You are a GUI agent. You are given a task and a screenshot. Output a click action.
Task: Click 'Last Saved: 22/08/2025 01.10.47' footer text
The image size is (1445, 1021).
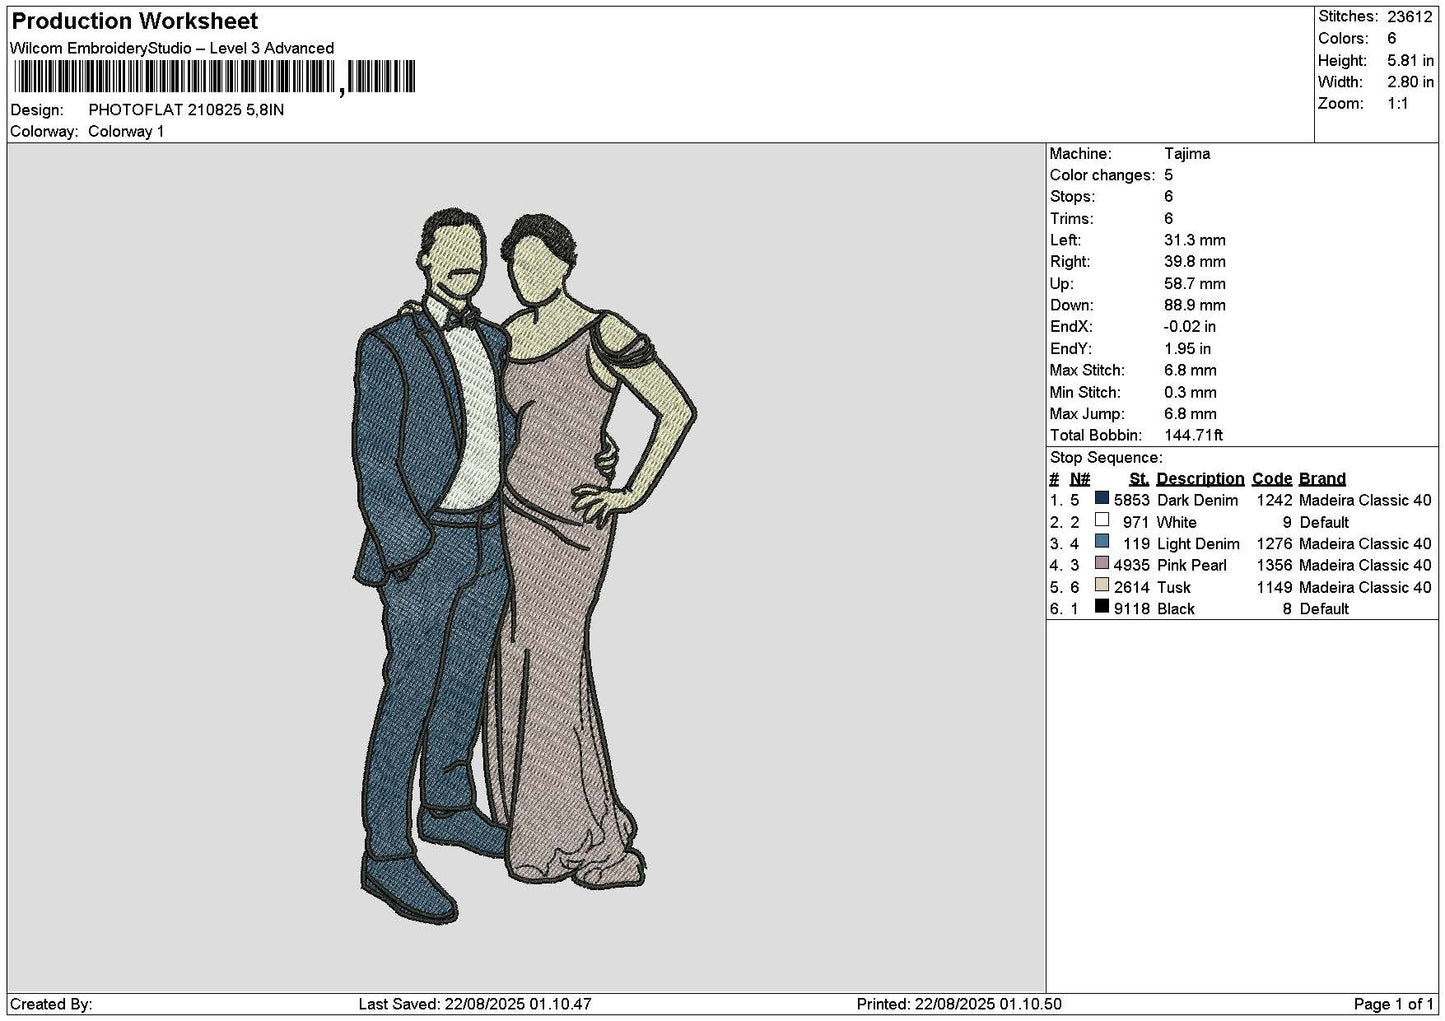coord(475,1004)
